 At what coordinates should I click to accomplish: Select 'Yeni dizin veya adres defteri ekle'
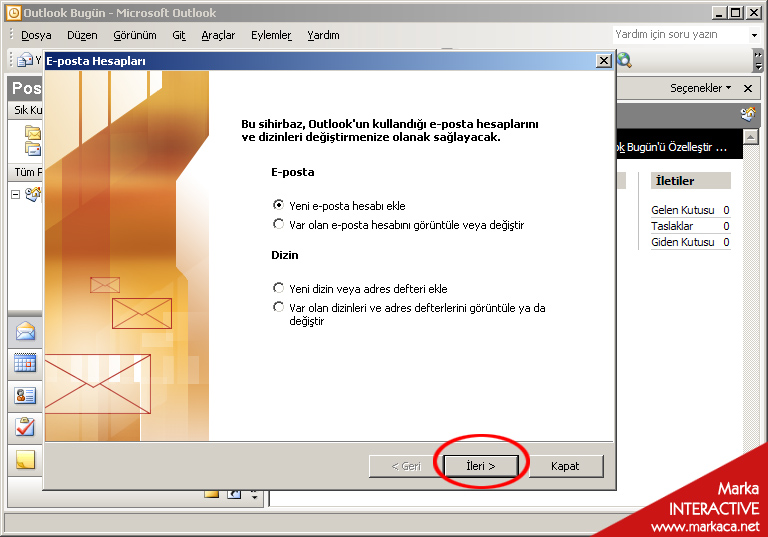click(360, 289)
